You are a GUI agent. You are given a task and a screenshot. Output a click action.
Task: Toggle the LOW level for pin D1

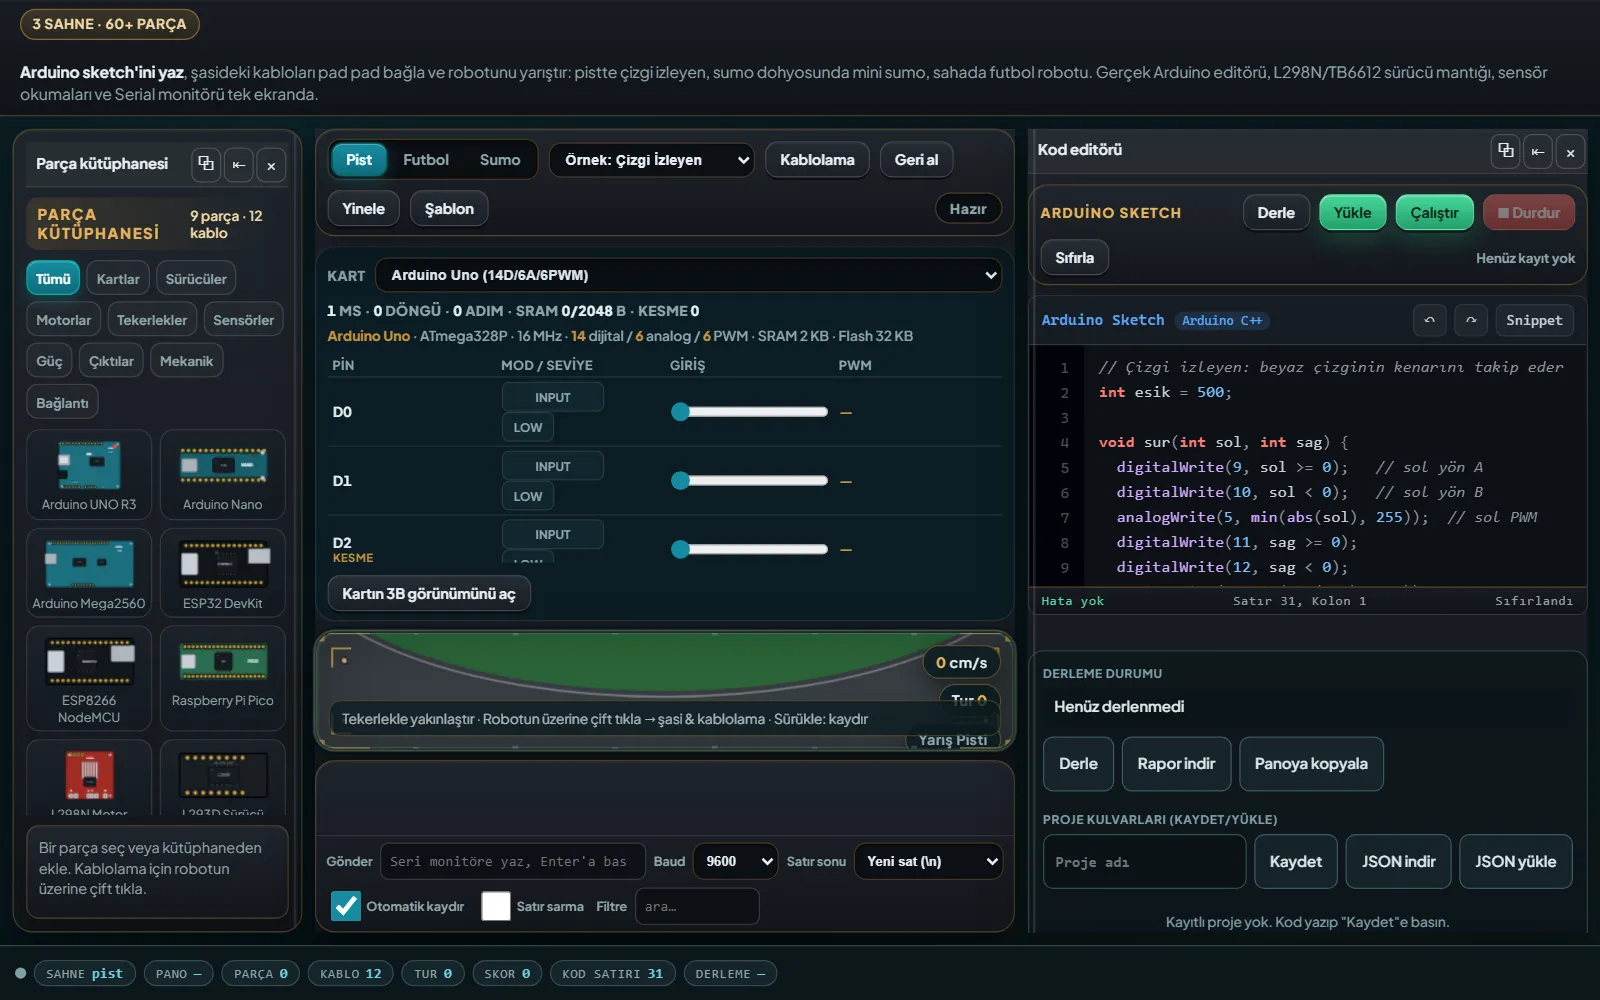(x=528, y=496)
